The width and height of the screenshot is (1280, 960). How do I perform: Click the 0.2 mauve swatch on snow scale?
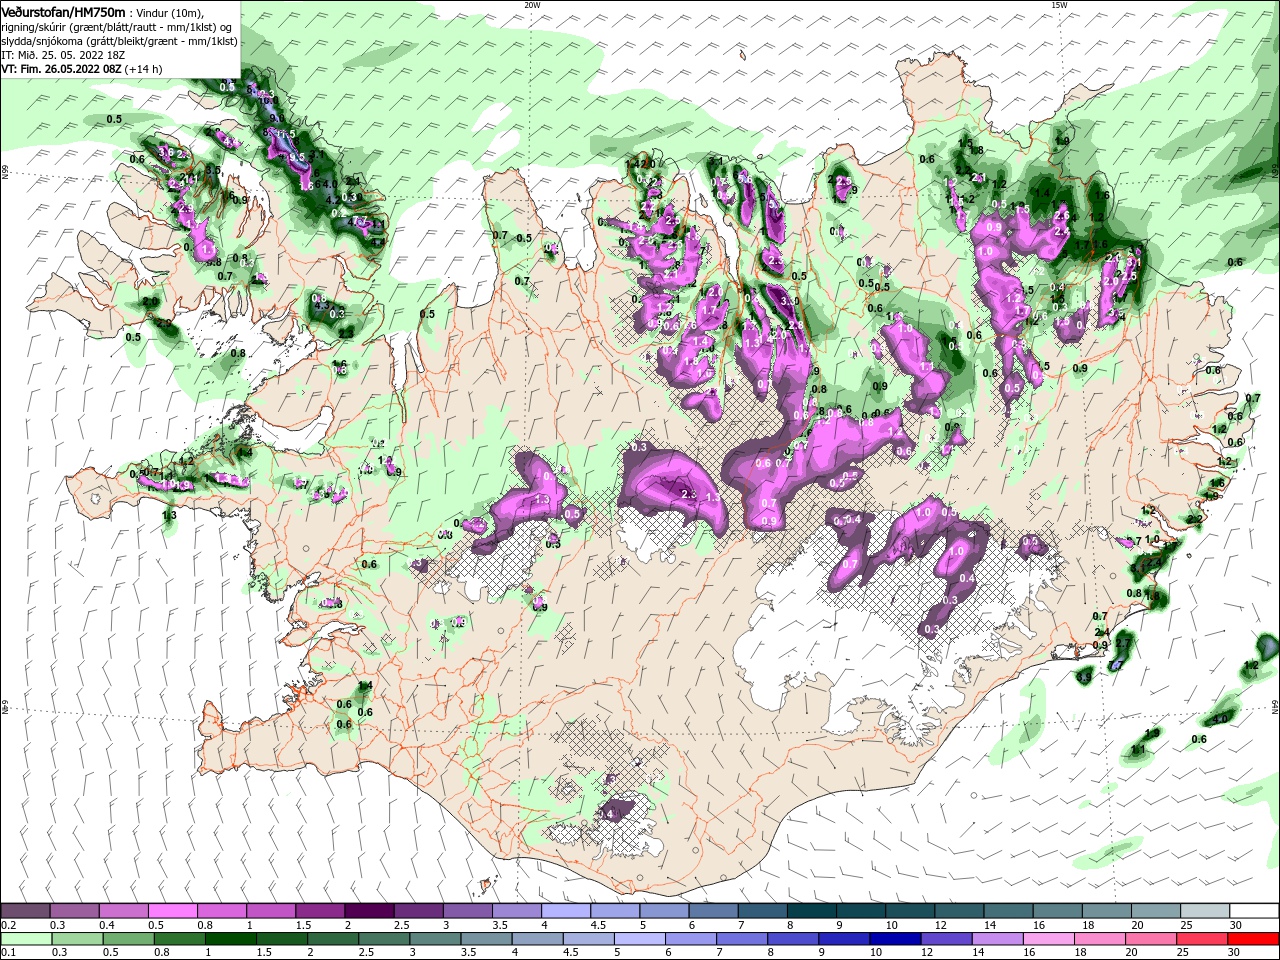coord(25,911)
